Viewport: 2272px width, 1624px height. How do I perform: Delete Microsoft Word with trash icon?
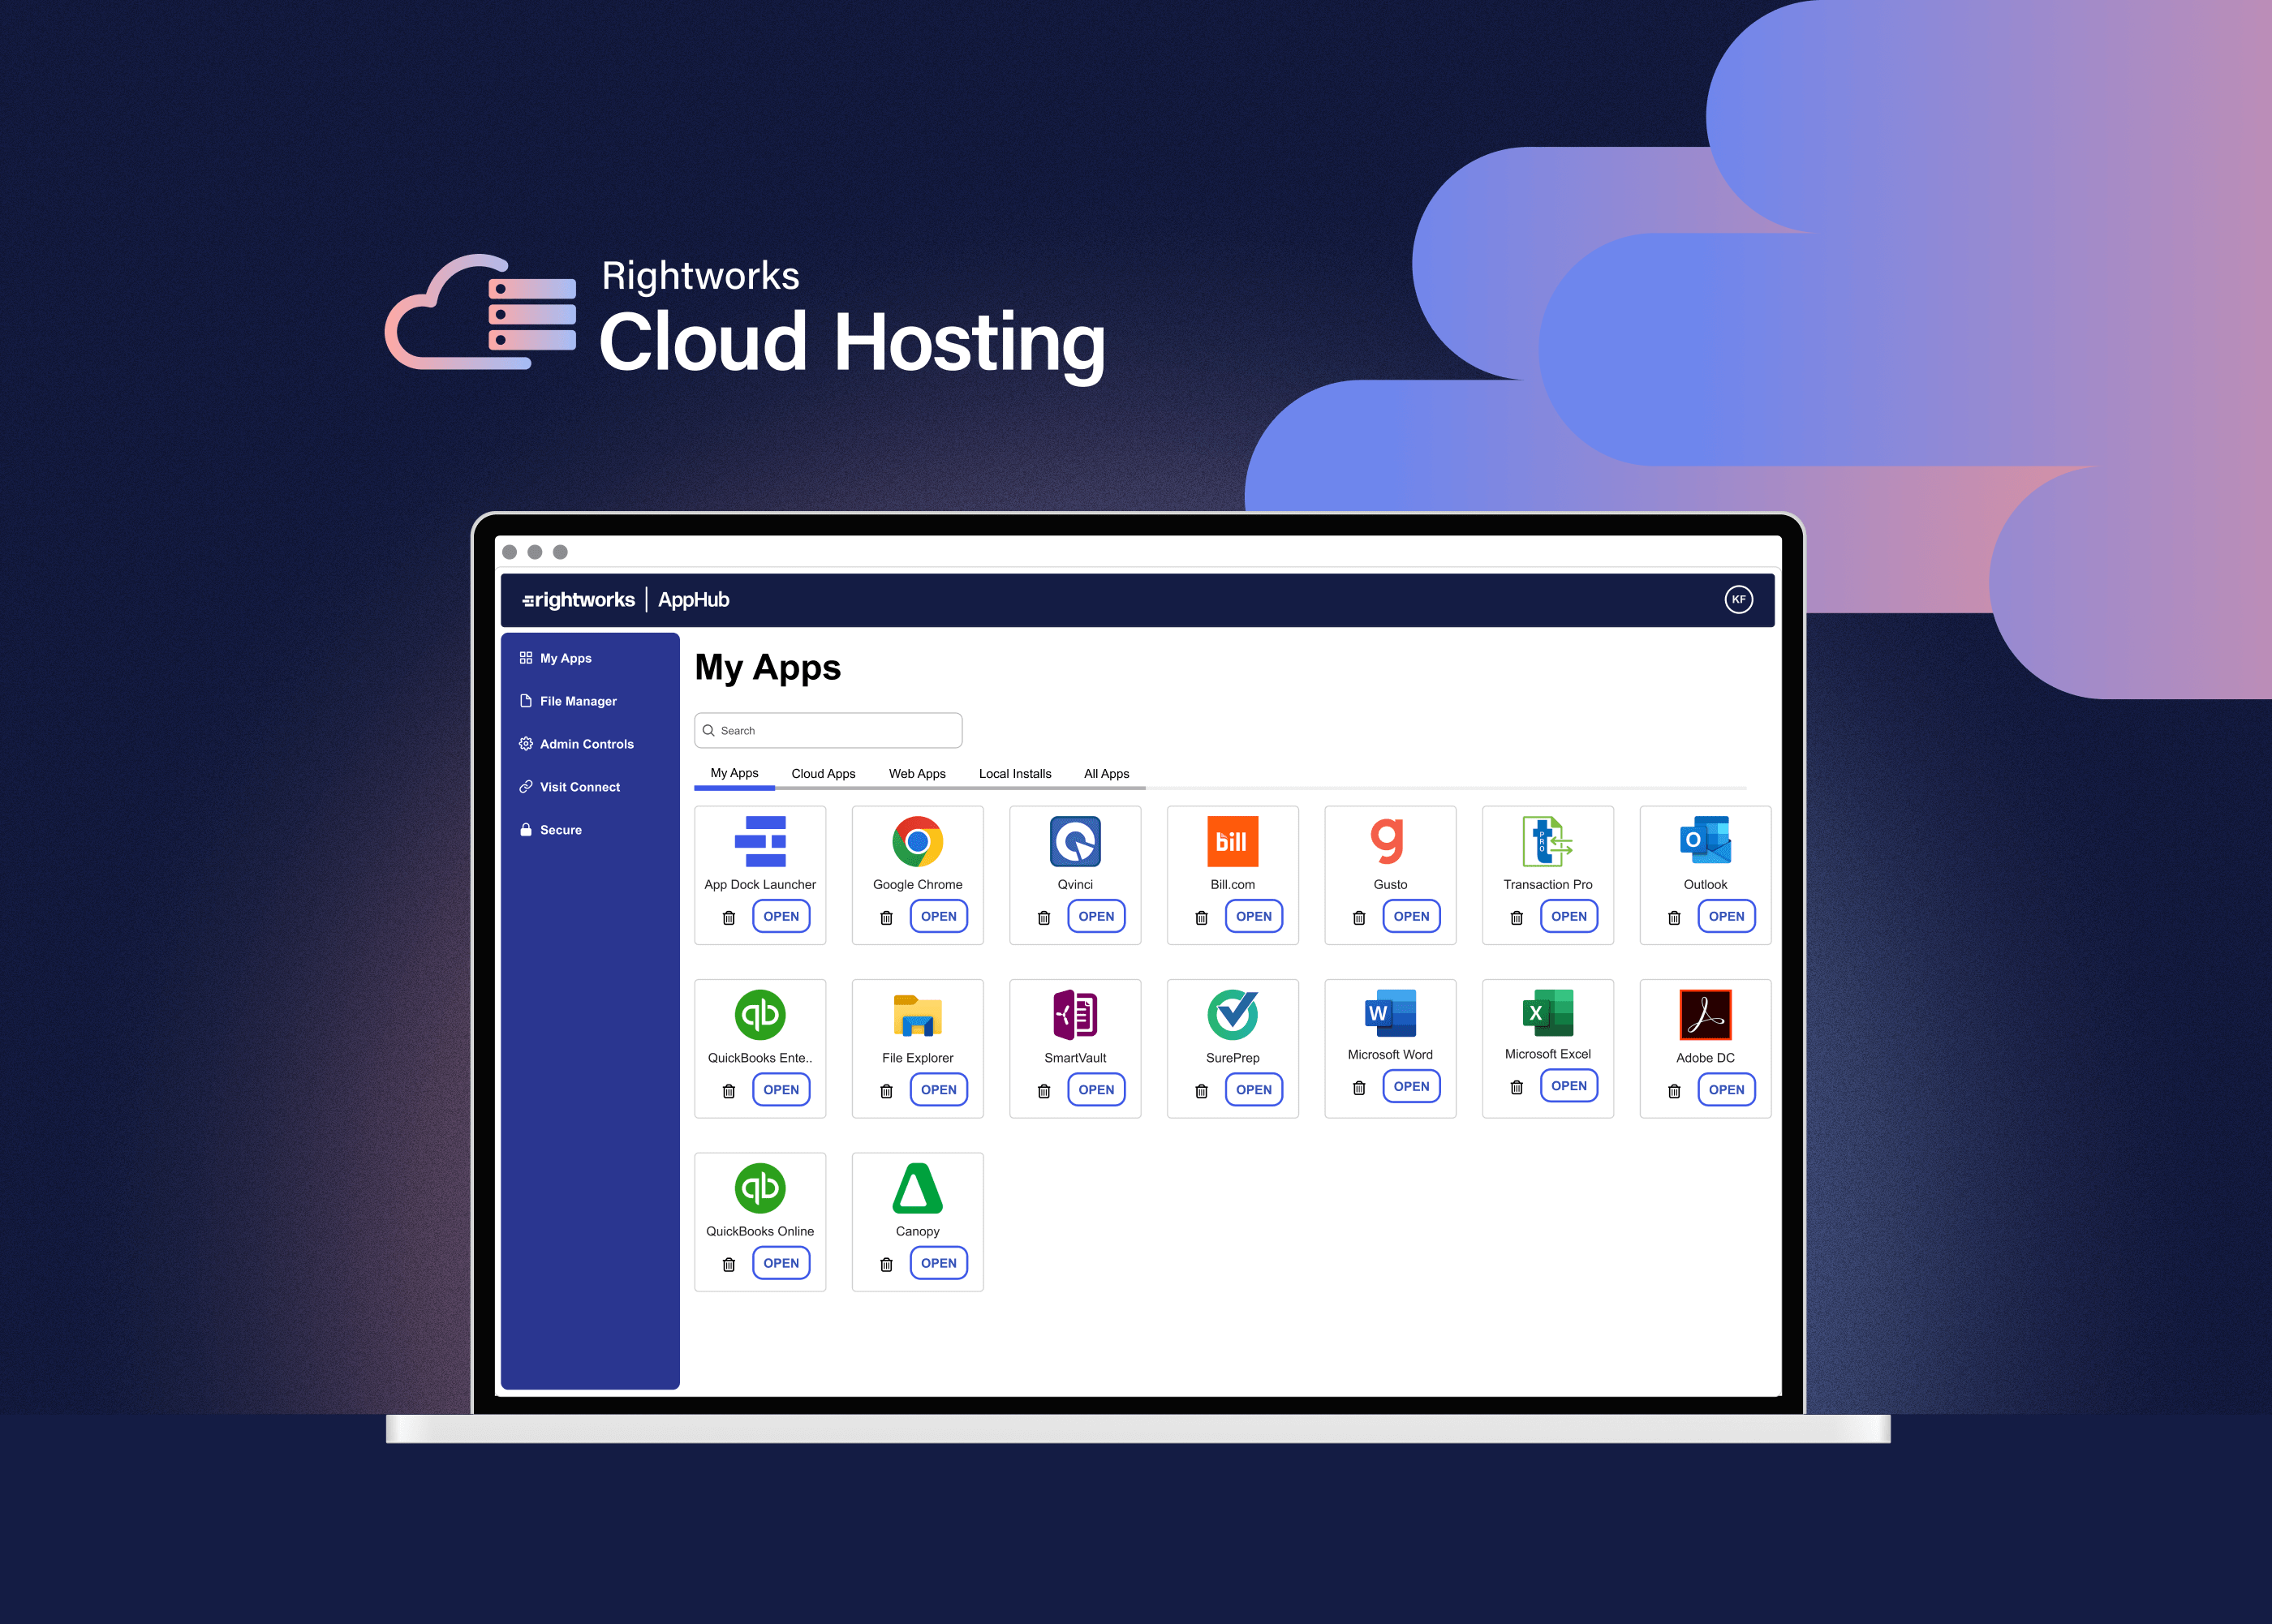point(1359,1087)
